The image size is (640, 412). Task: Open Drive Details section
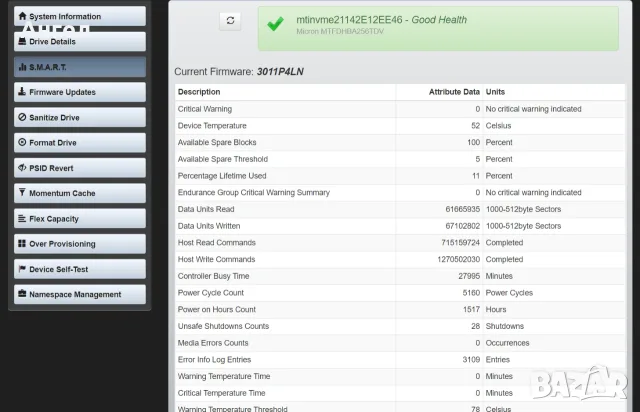(x=80, y=42)
